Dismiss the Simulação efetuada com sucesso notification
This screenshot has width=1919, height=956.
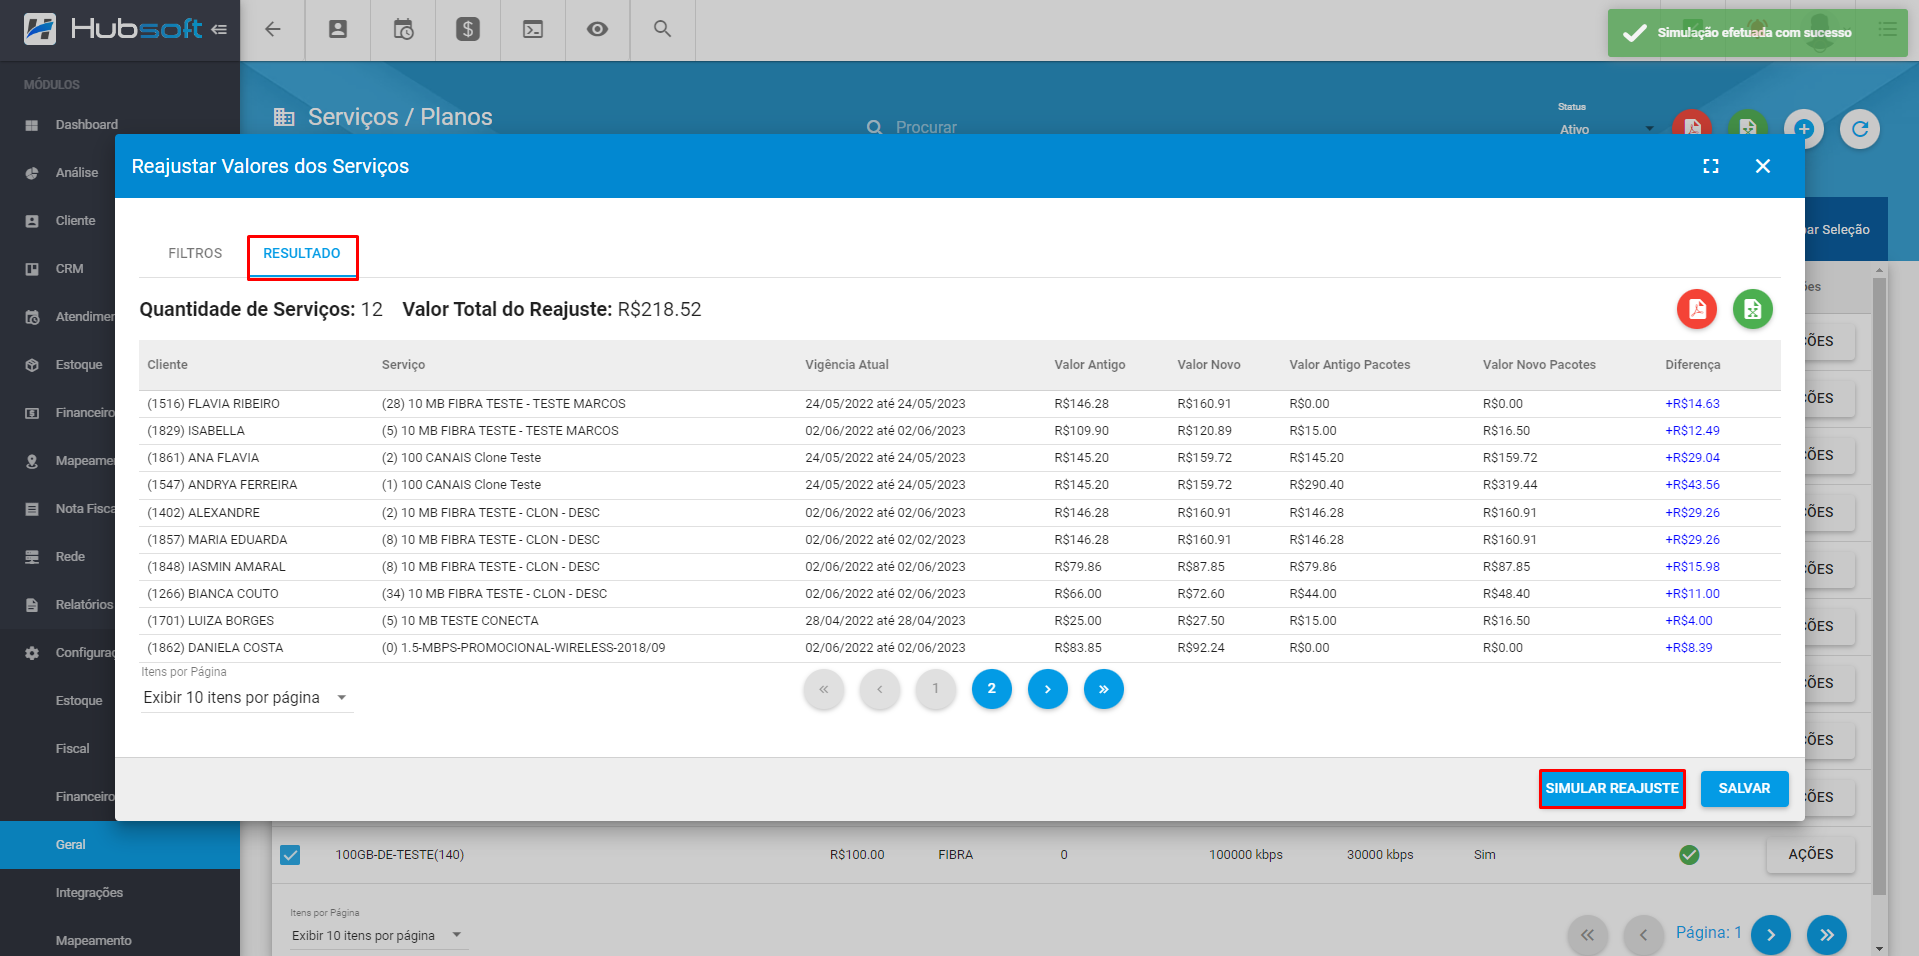[x=1757, y=33]
